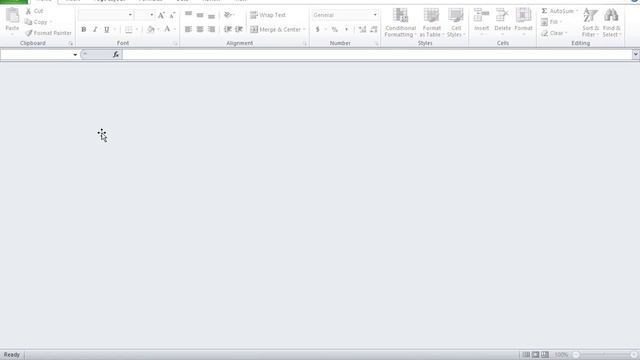Click the Increase Font Size icon
640x360 pixels.
[161, 15]
